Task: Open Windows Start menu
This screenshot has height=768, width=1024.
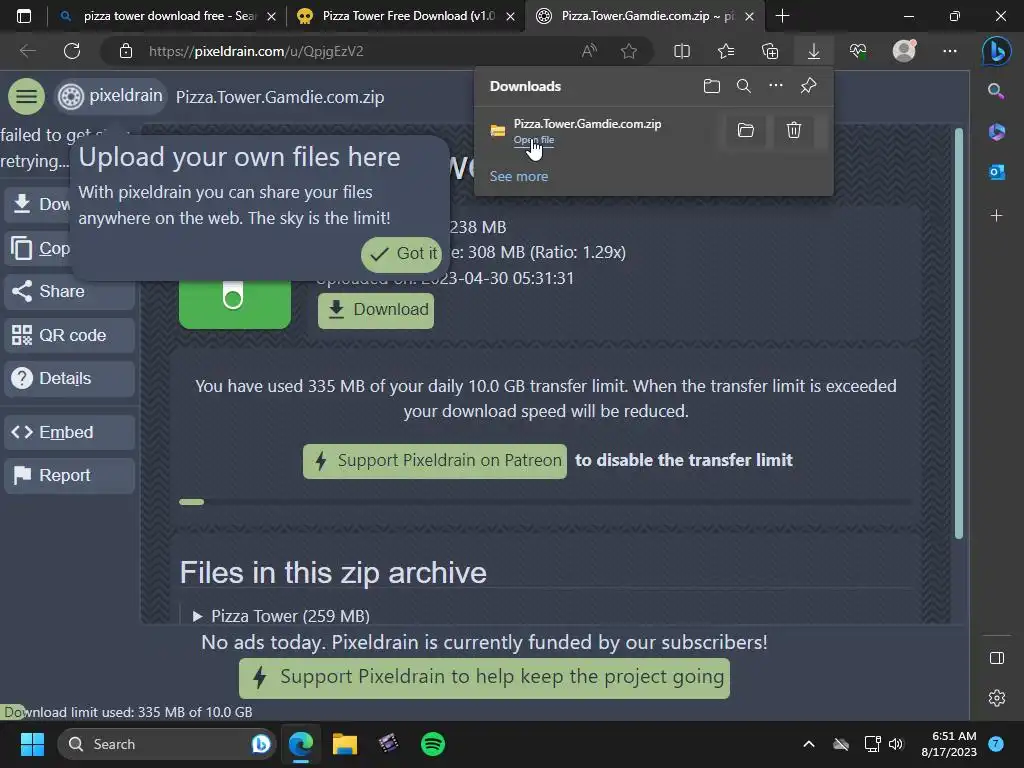Action: click(x=32, y=744)
